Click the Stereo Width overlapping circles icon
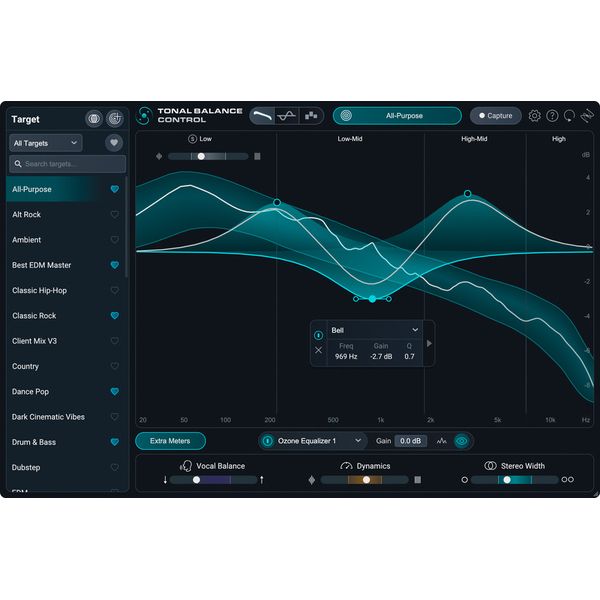 tap(490, 466)
